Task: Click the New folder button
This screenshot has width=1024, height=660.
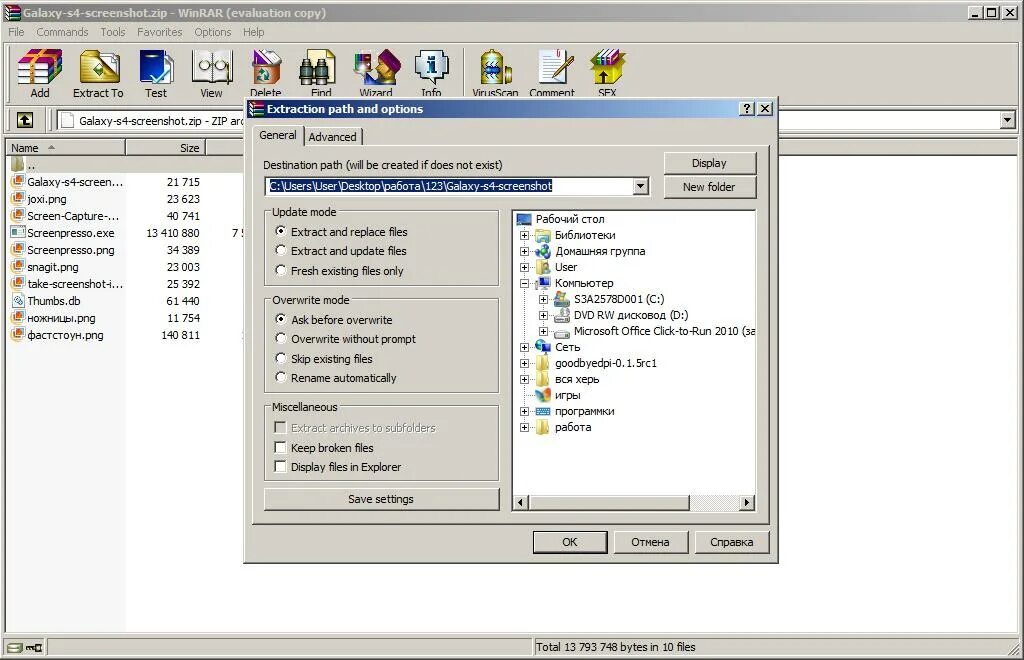Action: point(710,187)
